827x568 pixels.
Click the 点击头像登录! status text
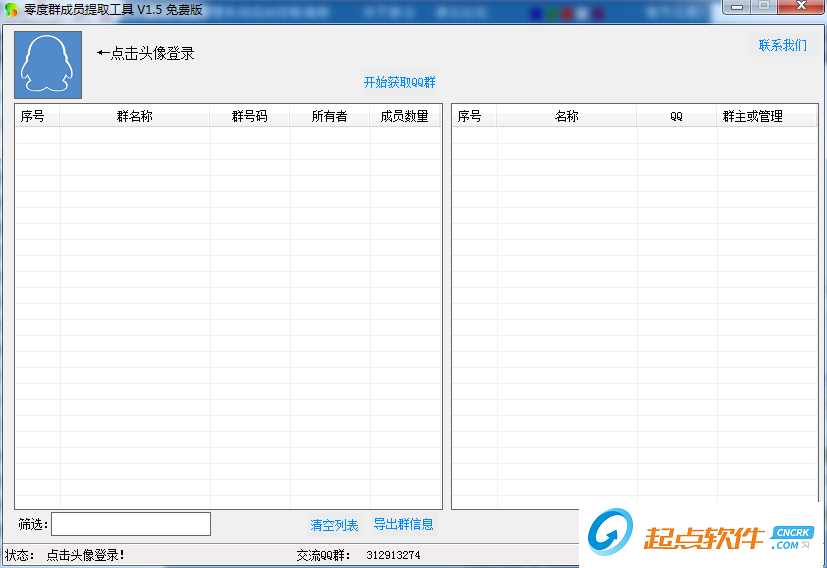[x=85, y=555]
